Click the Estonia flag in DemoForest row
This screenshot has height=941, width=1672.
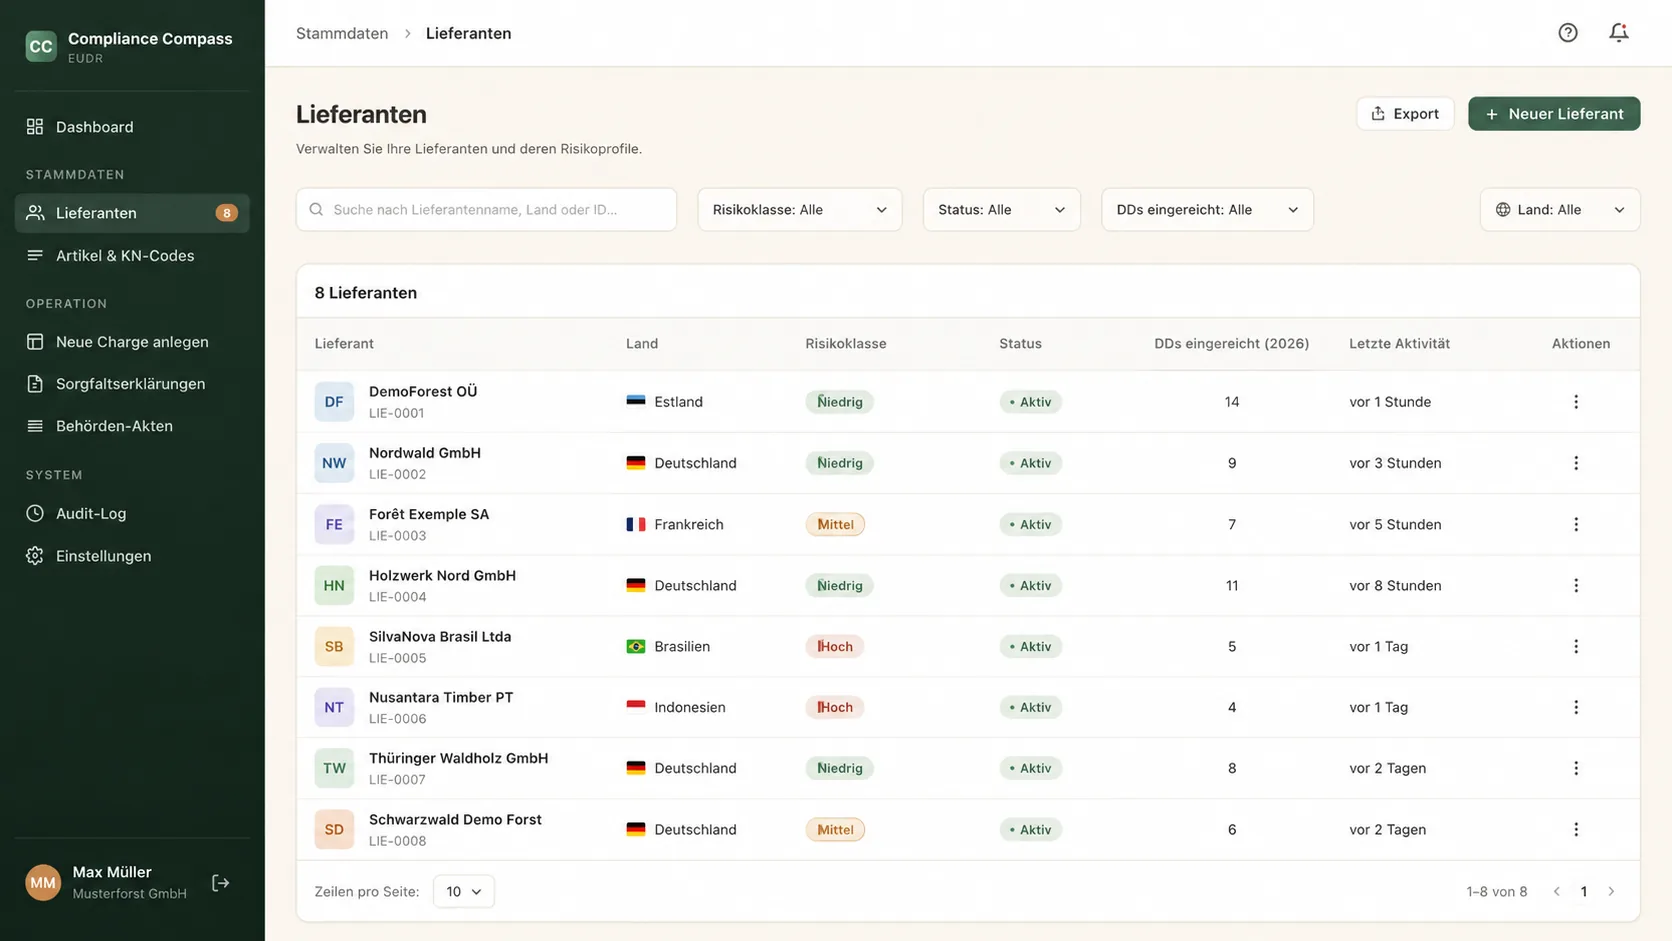[636, 401]
